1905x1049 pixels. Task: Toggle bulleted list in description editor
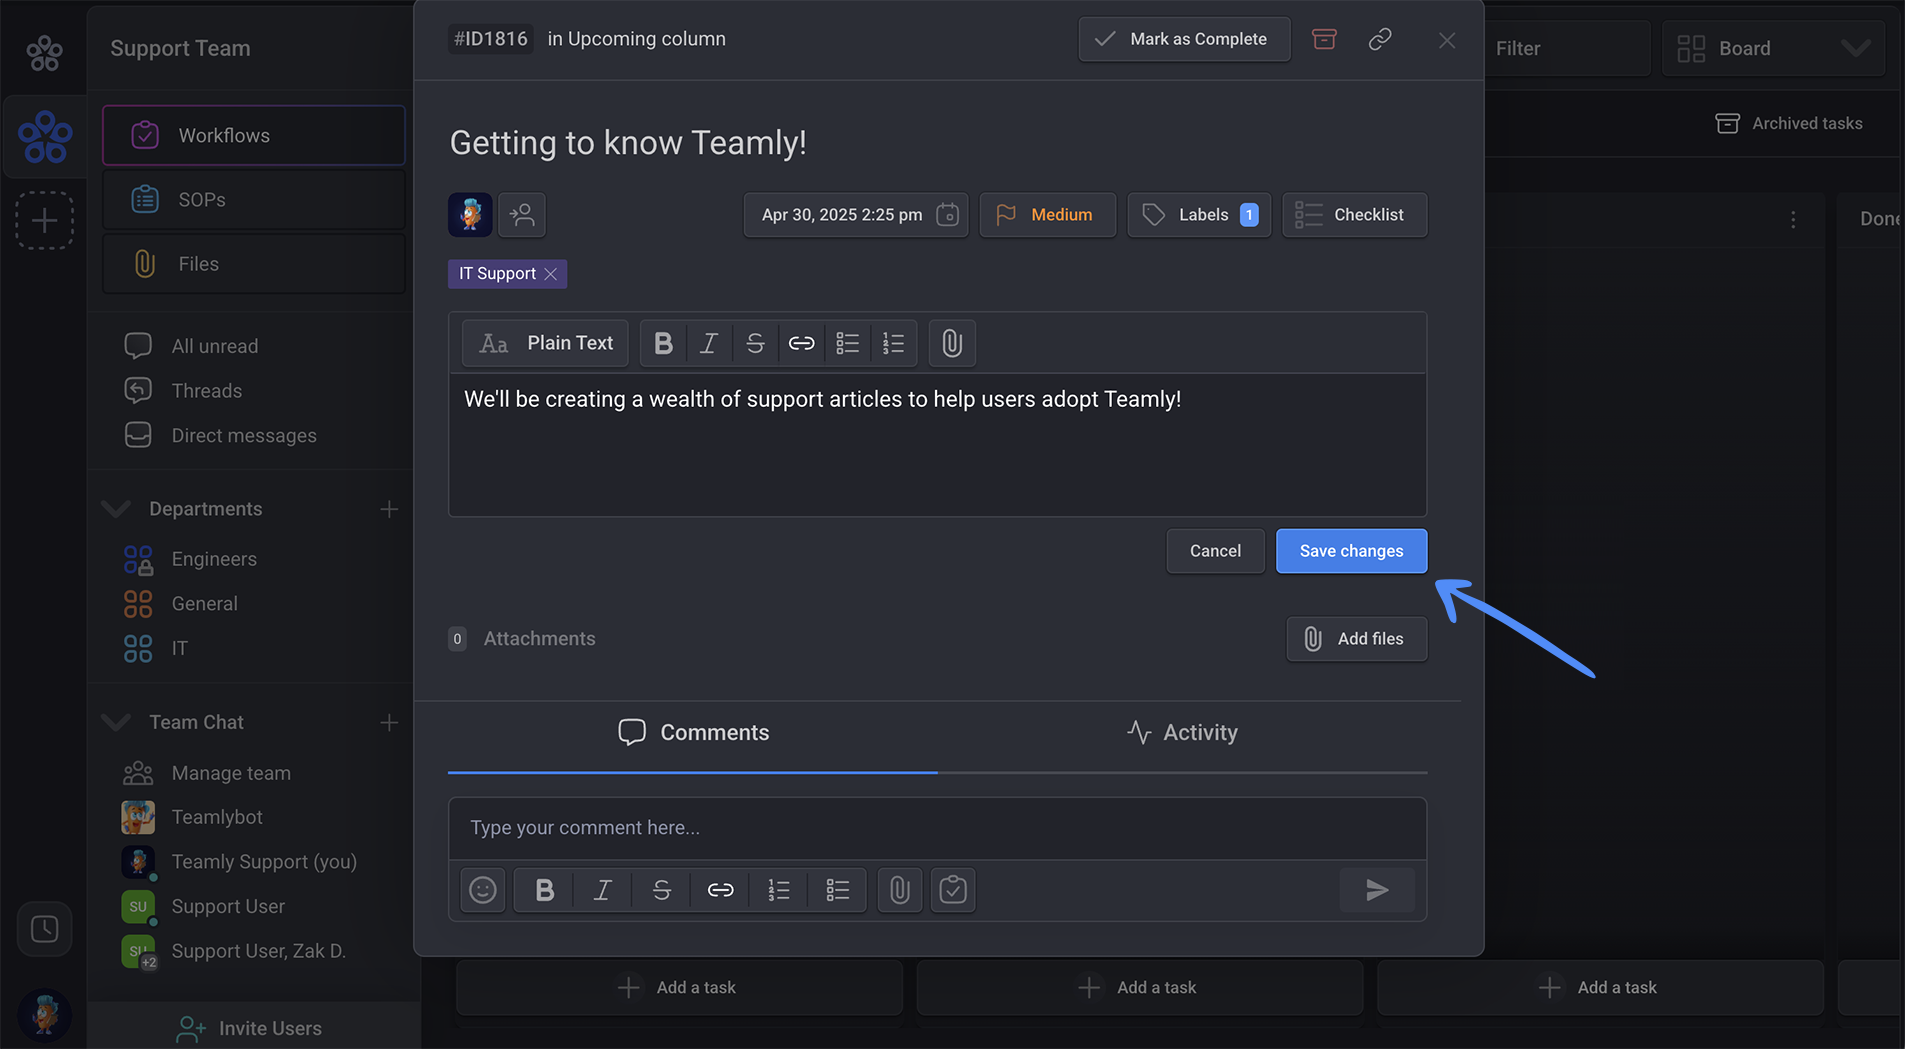[x=847, y=343]
